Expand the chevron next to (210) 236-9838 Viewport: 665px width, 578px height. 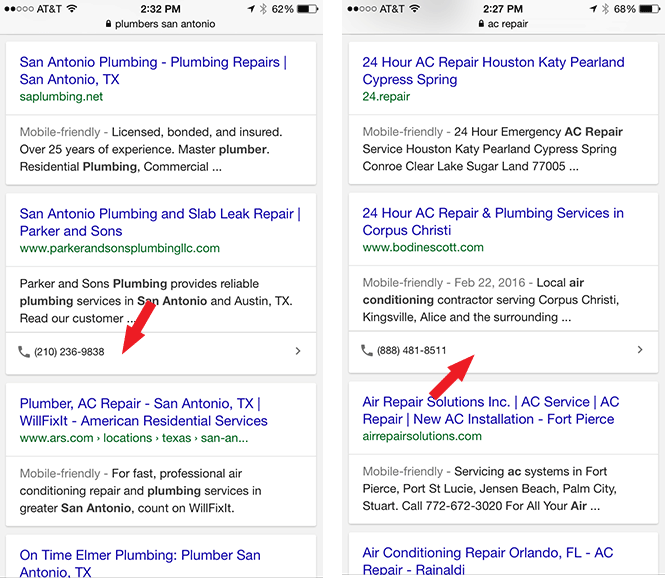298,352
